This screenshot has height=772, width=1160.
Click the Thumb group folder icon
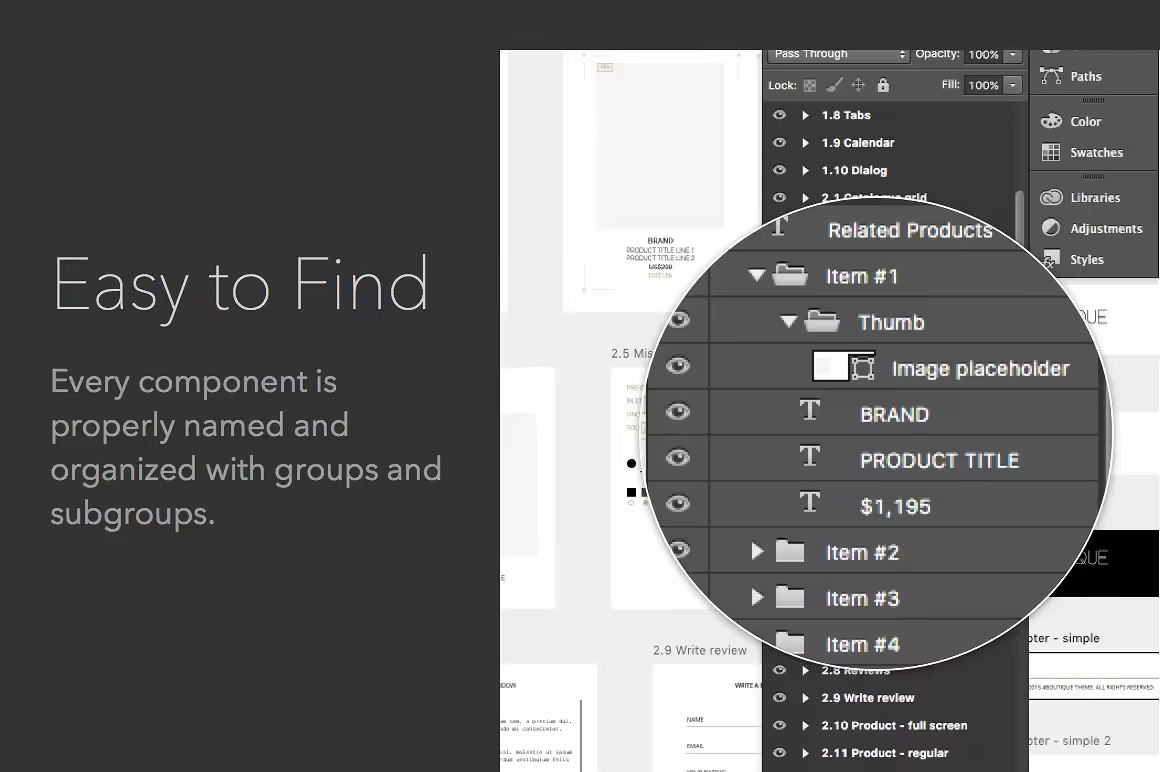click(x=822, y=321)
